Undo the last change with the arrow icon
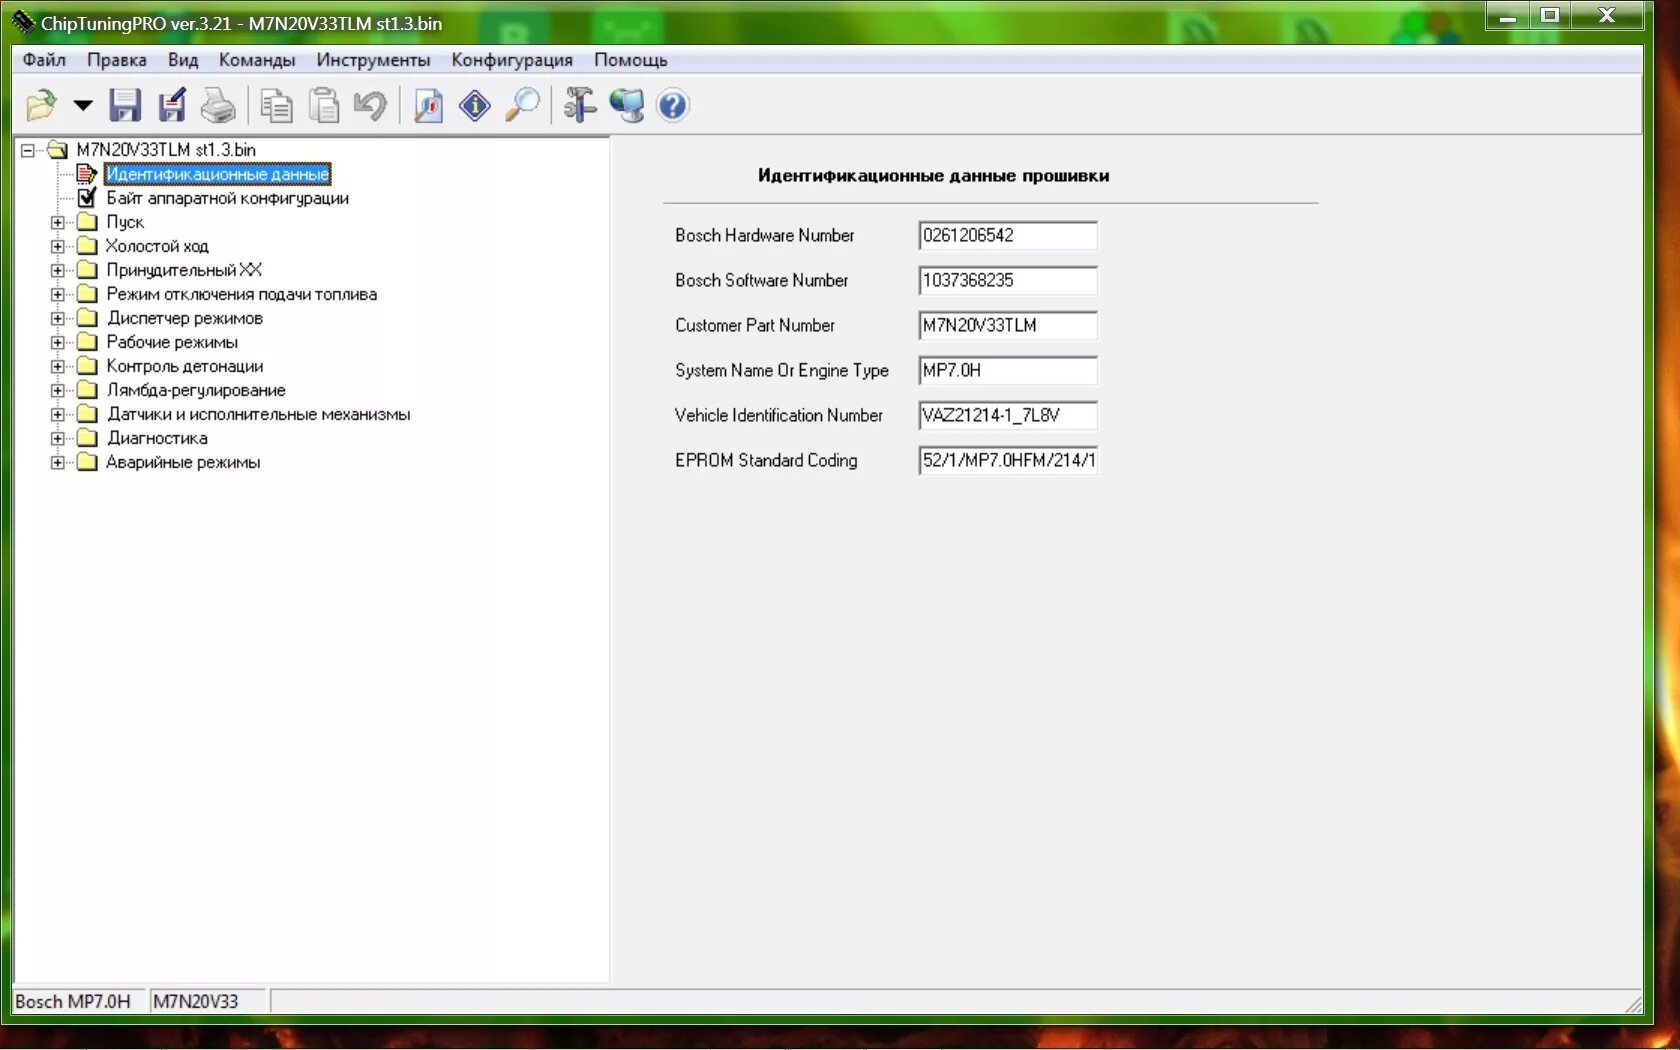 (370, 105)
